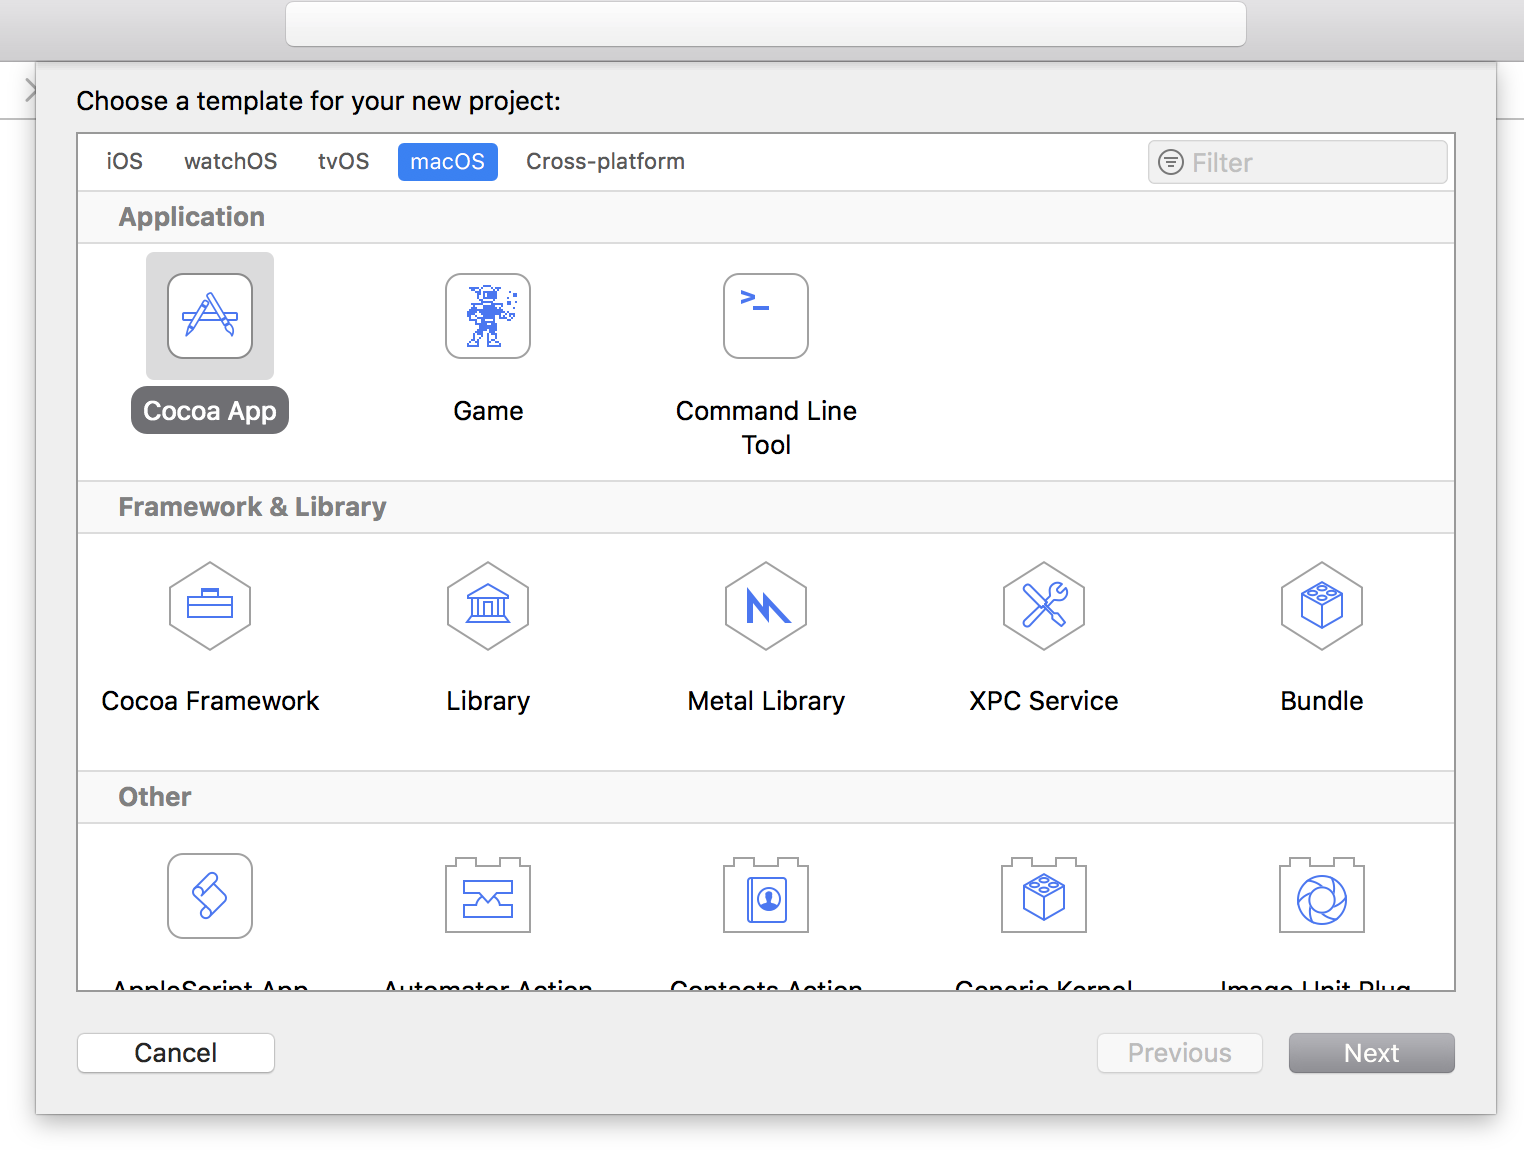1524x1150 pixels.
Task: Choose the Contacts Action template
Action: click(x=765, y=895)
